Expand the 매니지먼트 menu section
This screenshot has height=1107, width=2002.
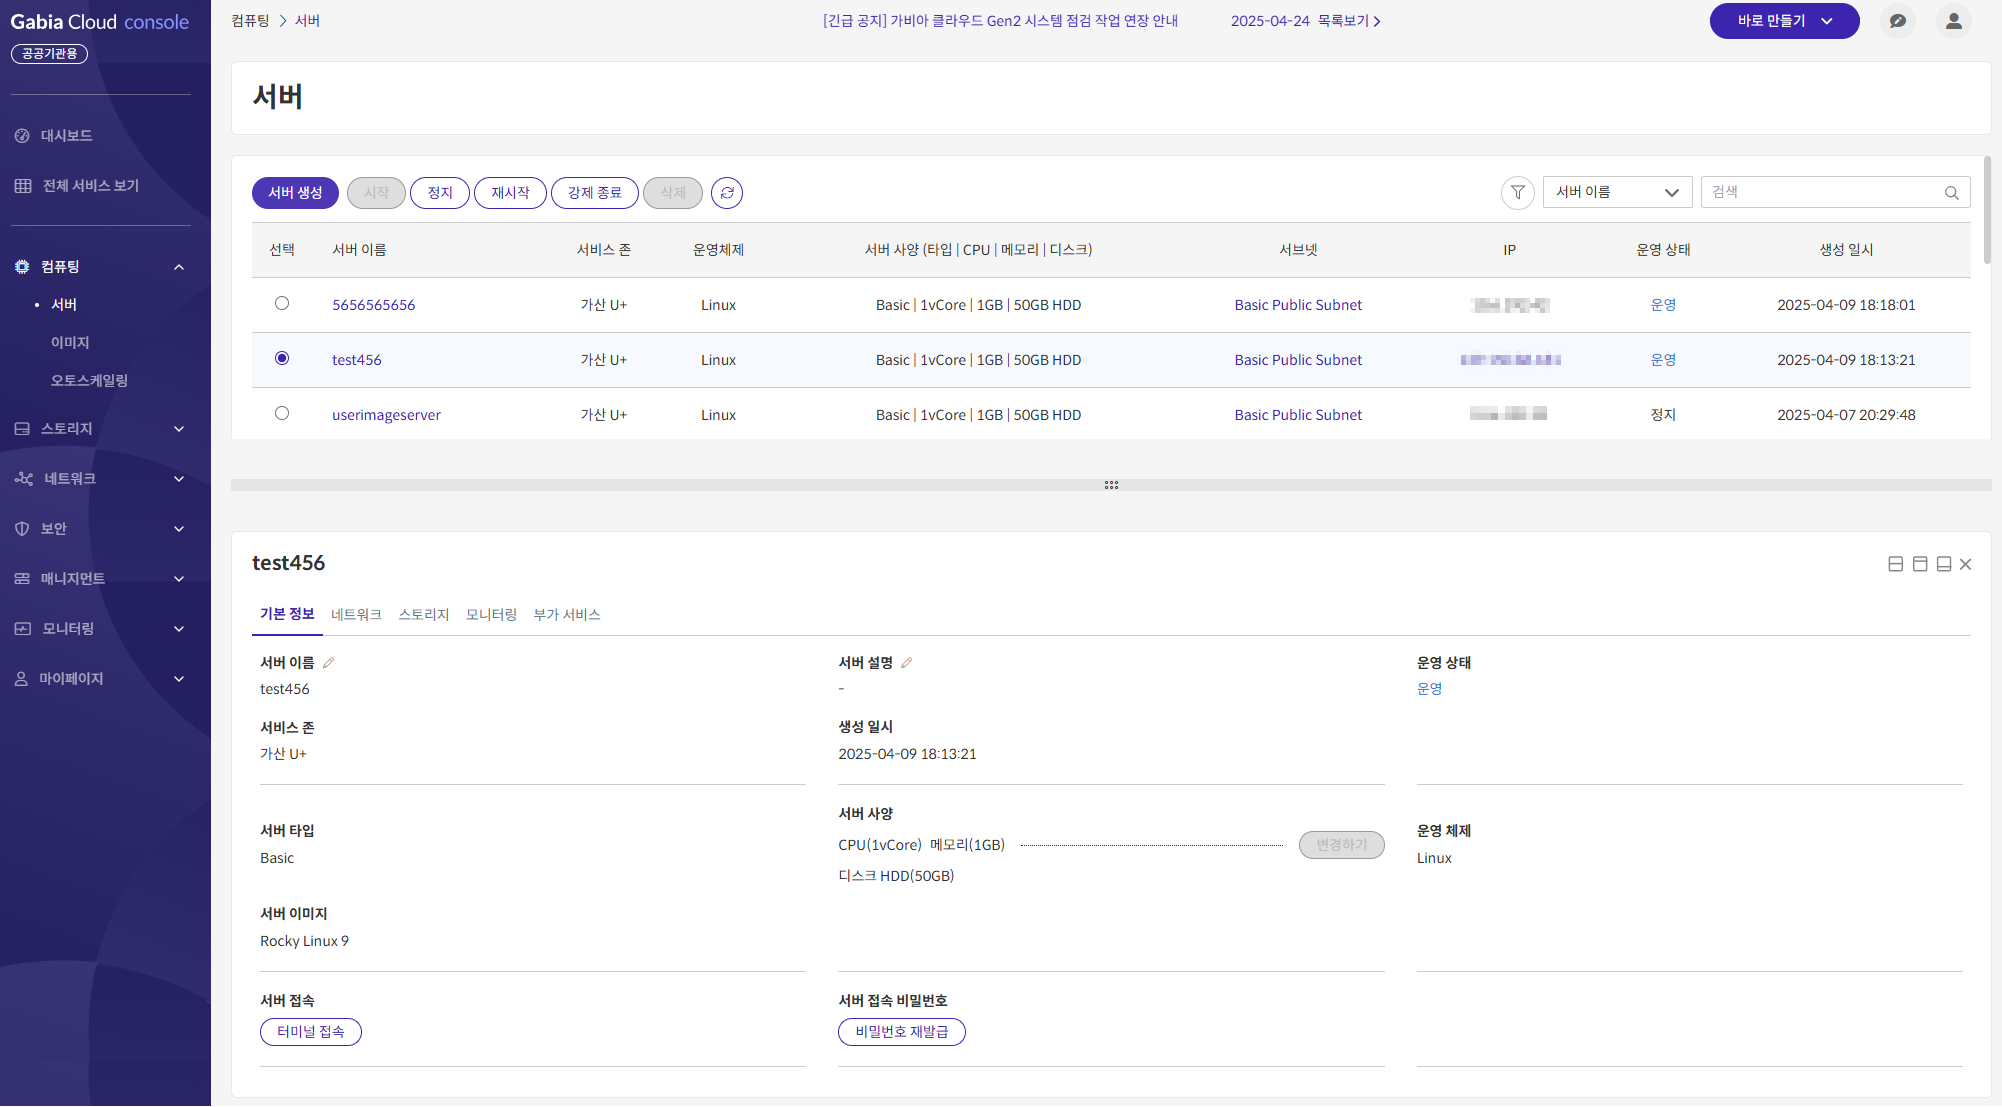179,579
